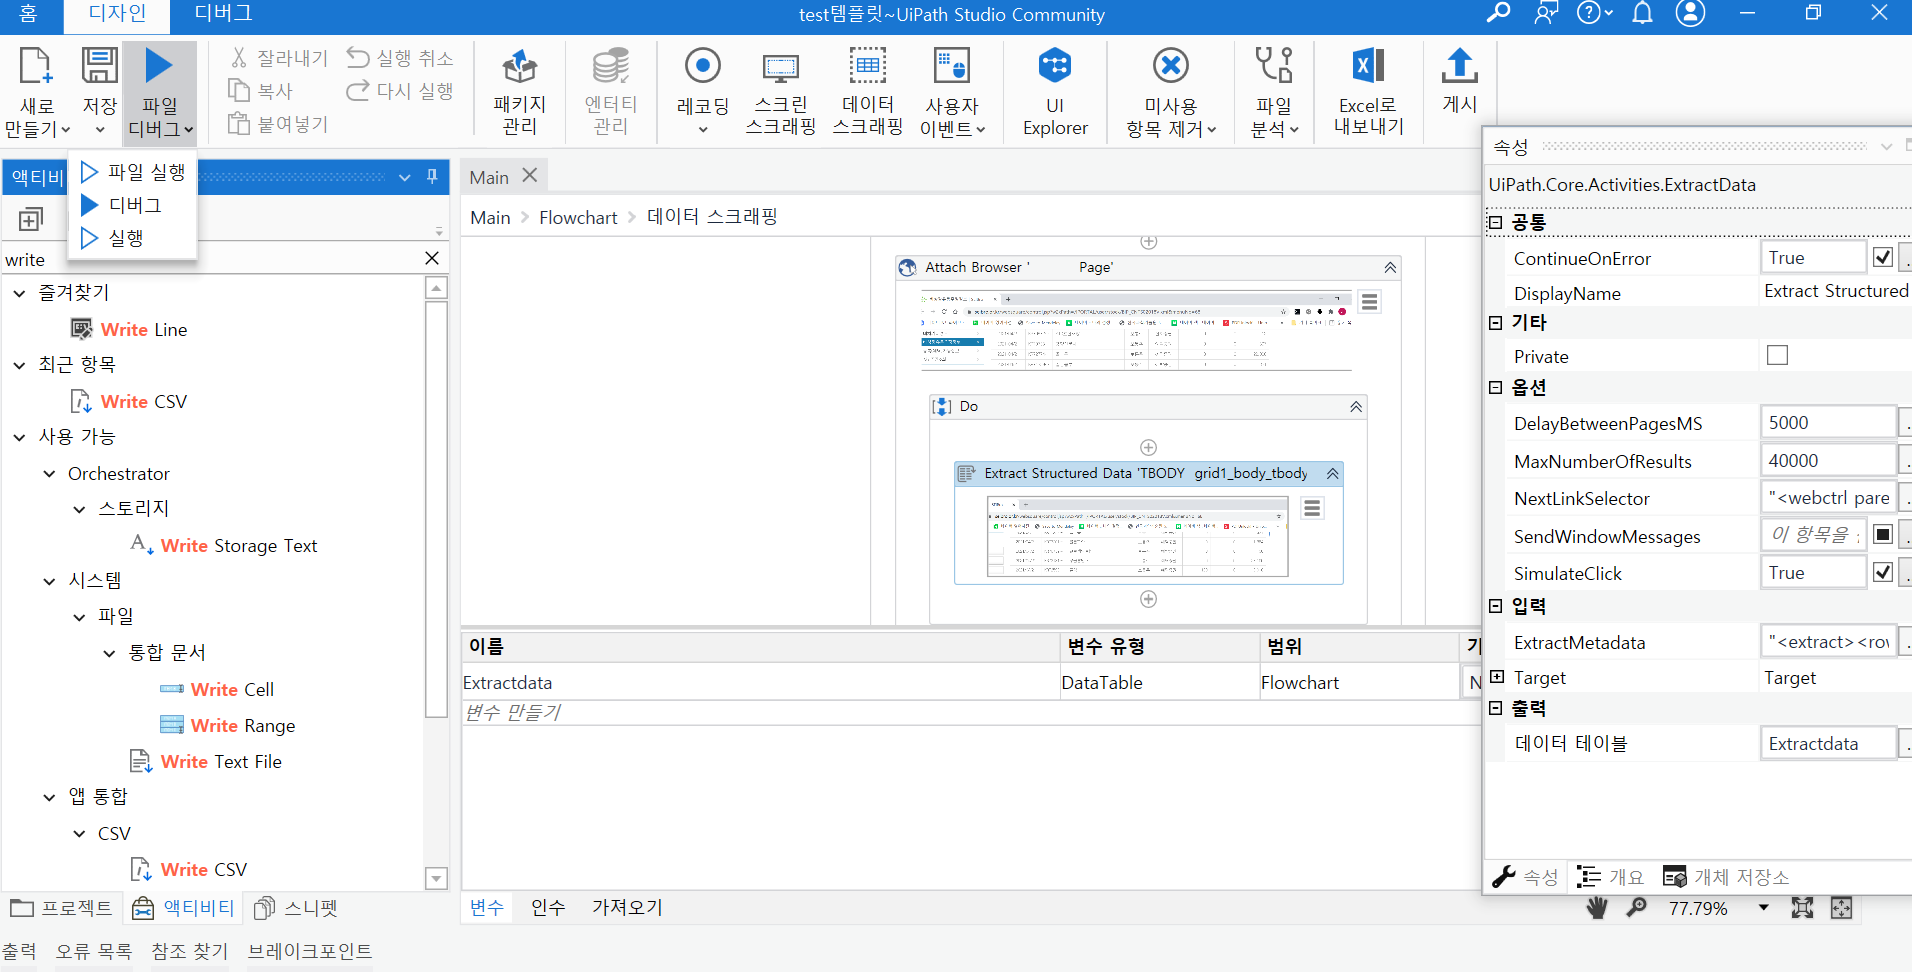Click the activities list scrollbar down arrow

436,878
